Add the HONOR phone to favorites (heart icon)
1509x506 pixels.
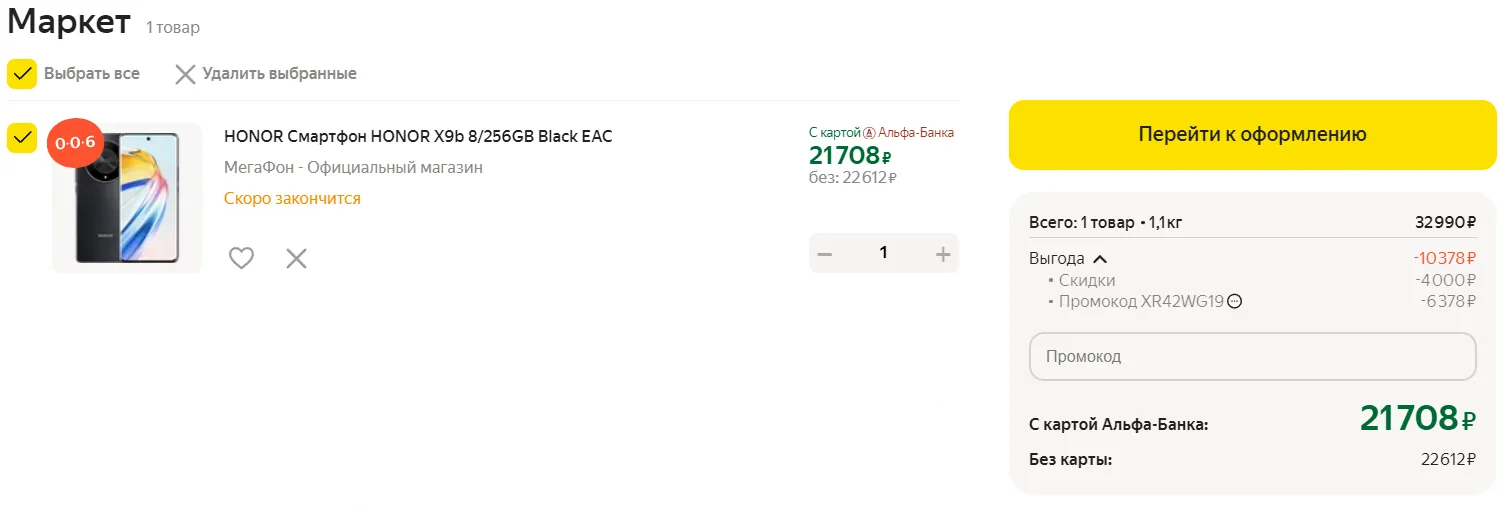pyautogui.click(x=241, y=258)
